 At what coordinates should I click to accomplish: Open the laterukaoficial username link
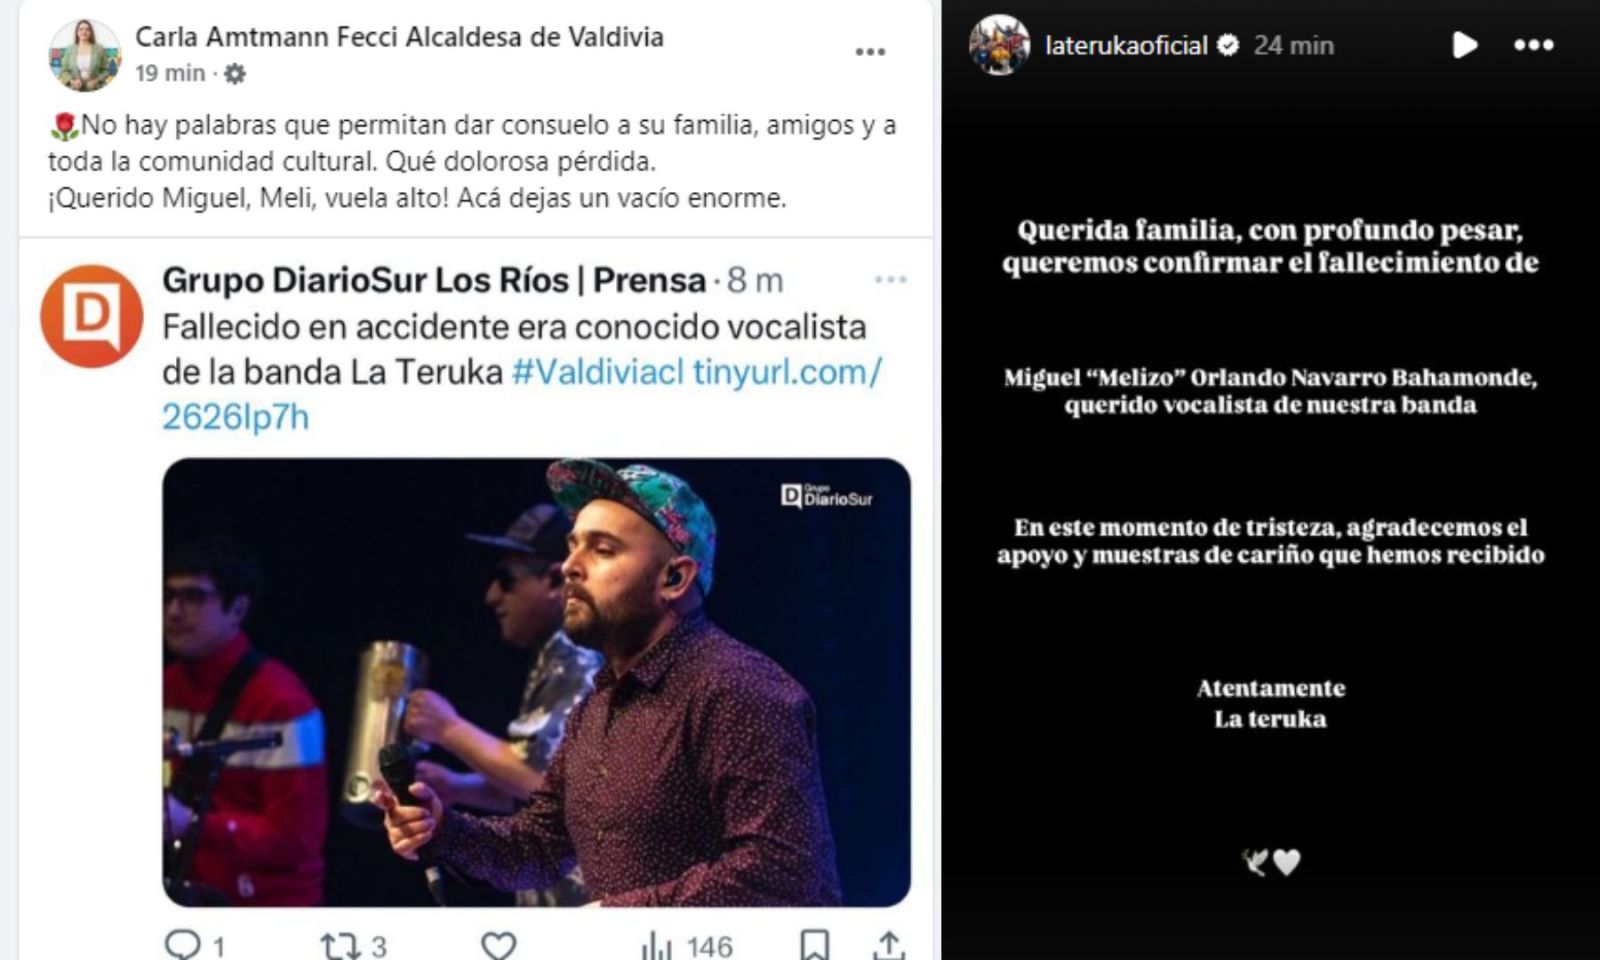point(1127,45)
